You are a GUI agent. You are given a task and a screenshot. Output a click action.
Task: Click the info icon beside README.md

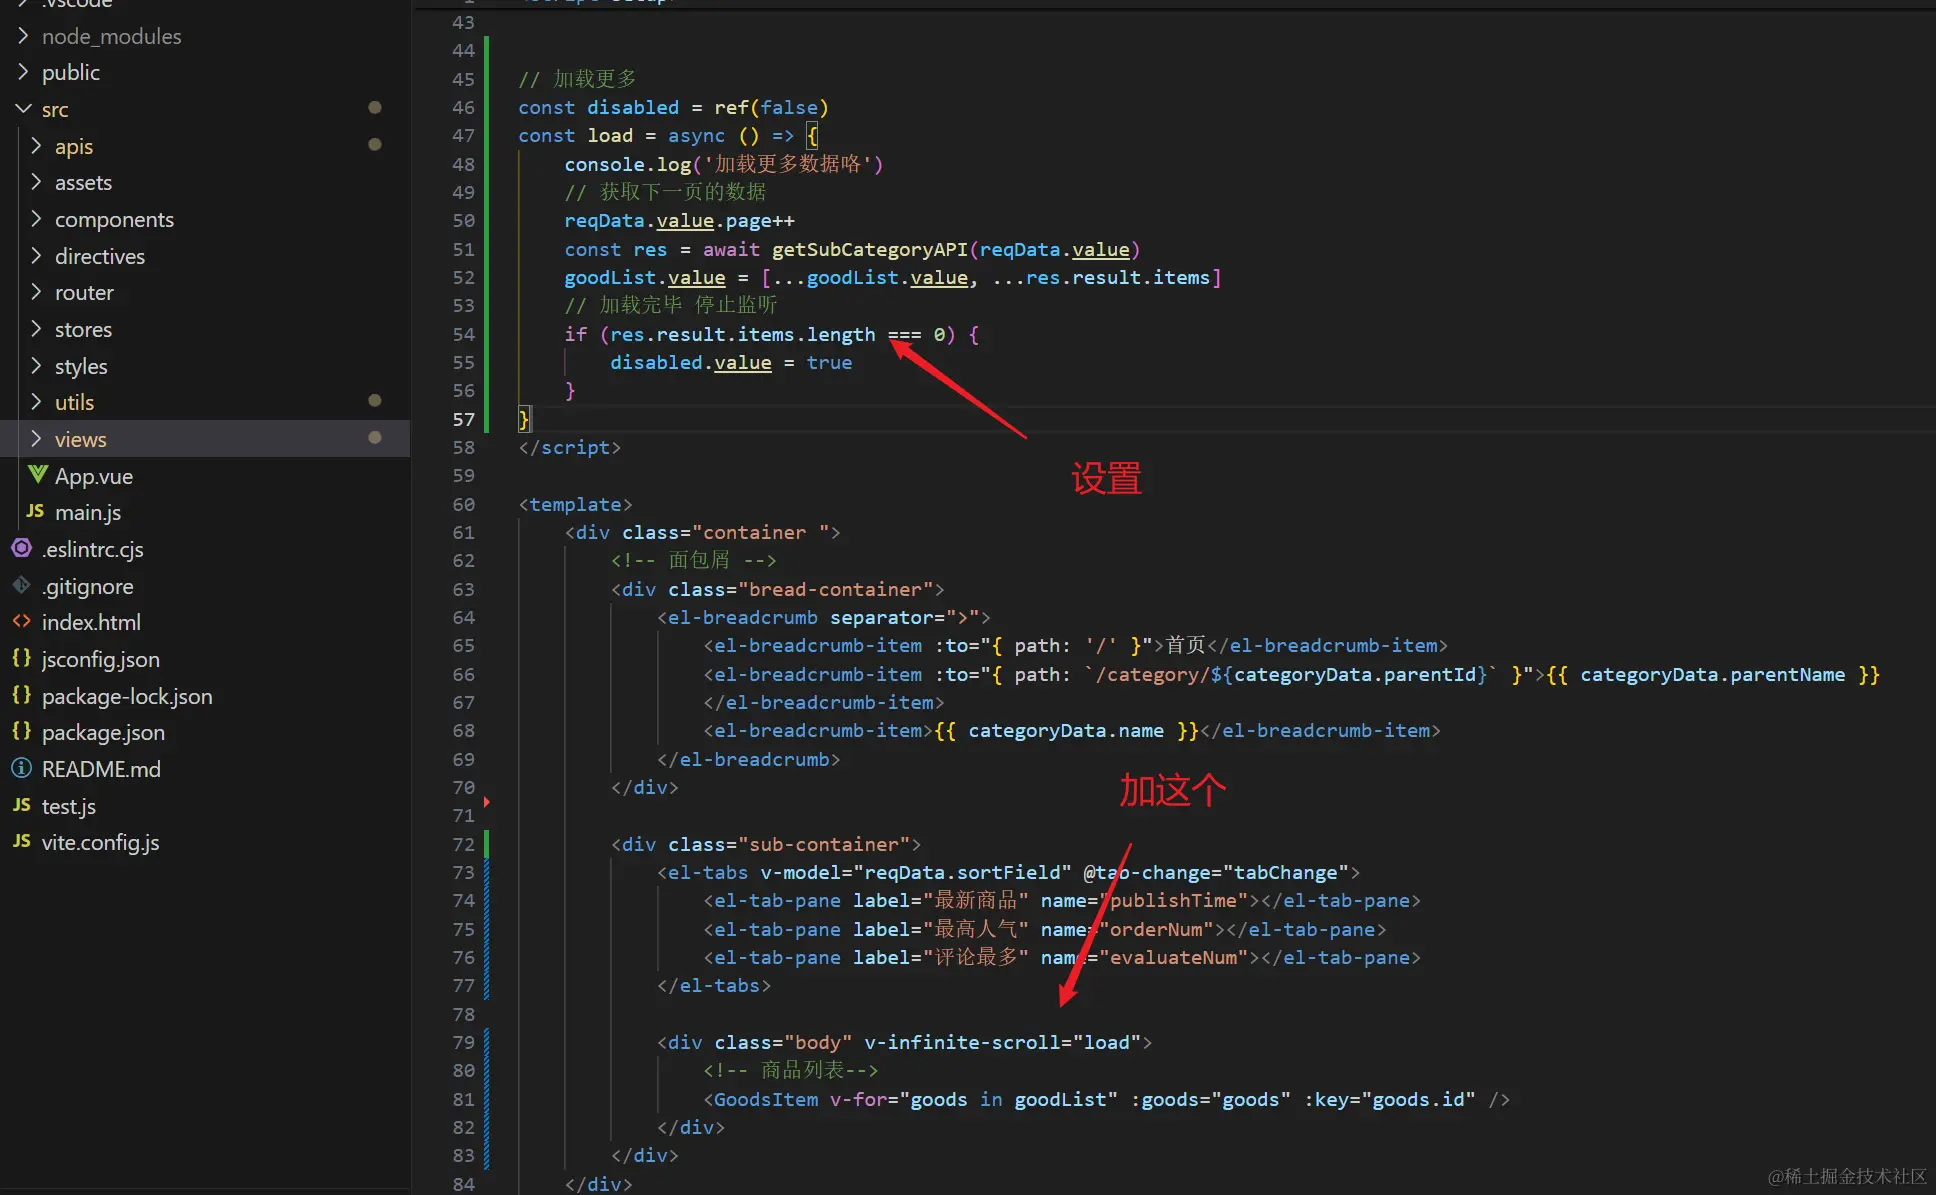pyautogui.click(x=21, y=768)
